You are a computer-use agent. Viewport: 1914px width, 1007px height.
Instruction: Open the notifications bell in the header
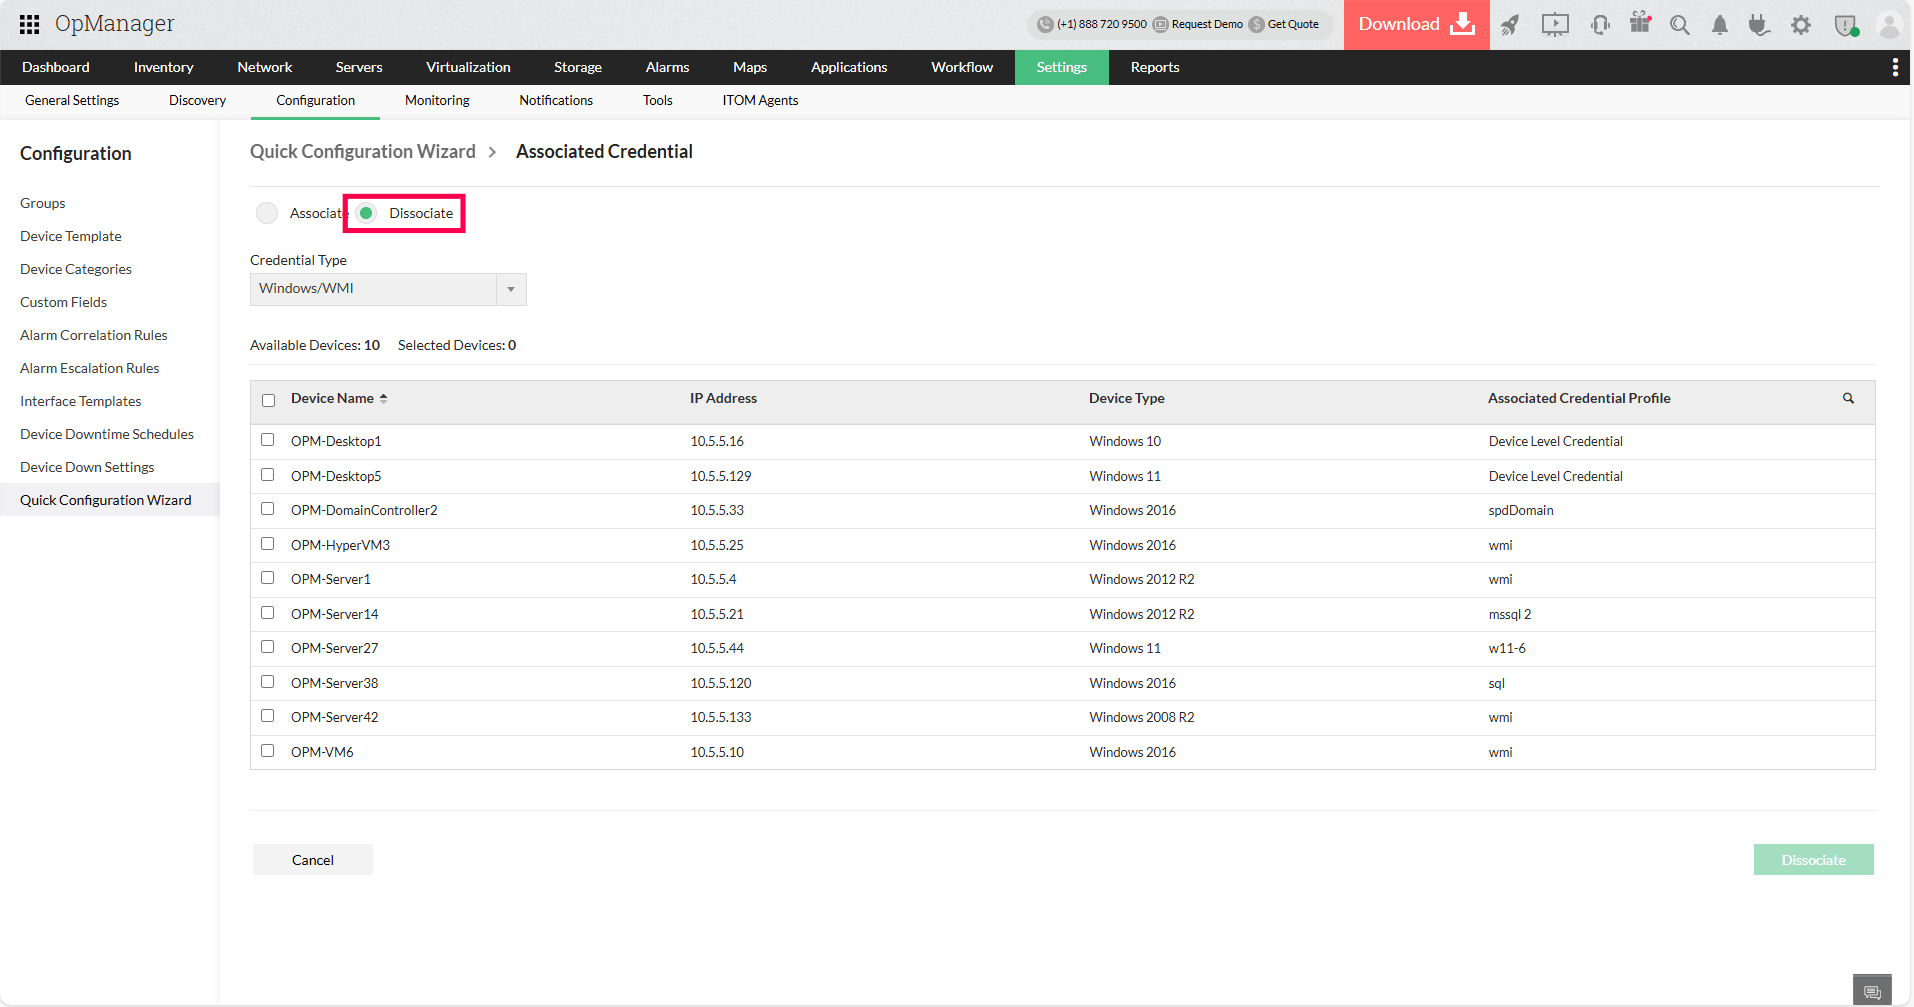click(x=1719, y=25)
